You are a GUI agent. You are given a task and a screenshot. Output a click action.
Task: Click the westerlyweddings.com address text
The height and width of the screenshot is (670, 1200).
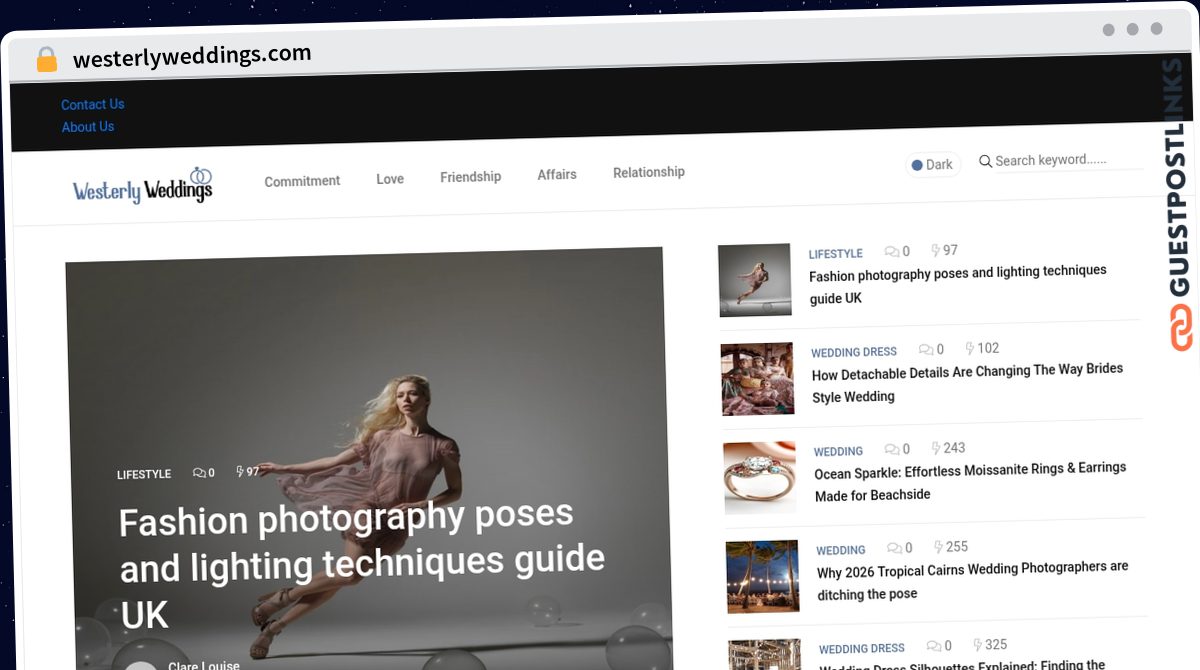(192, 56)
